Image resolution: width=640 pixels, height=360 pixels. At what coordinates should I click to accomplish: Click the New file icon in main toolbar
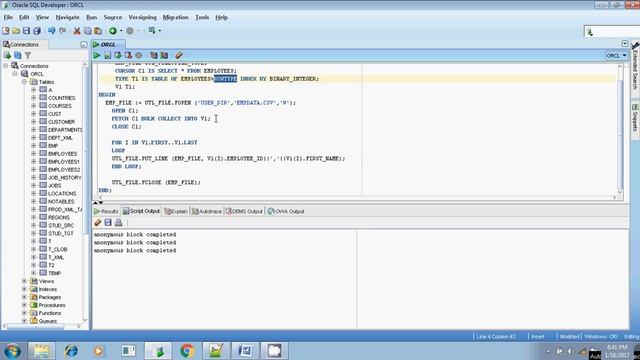pyautogui.click(x=6, y=31)
